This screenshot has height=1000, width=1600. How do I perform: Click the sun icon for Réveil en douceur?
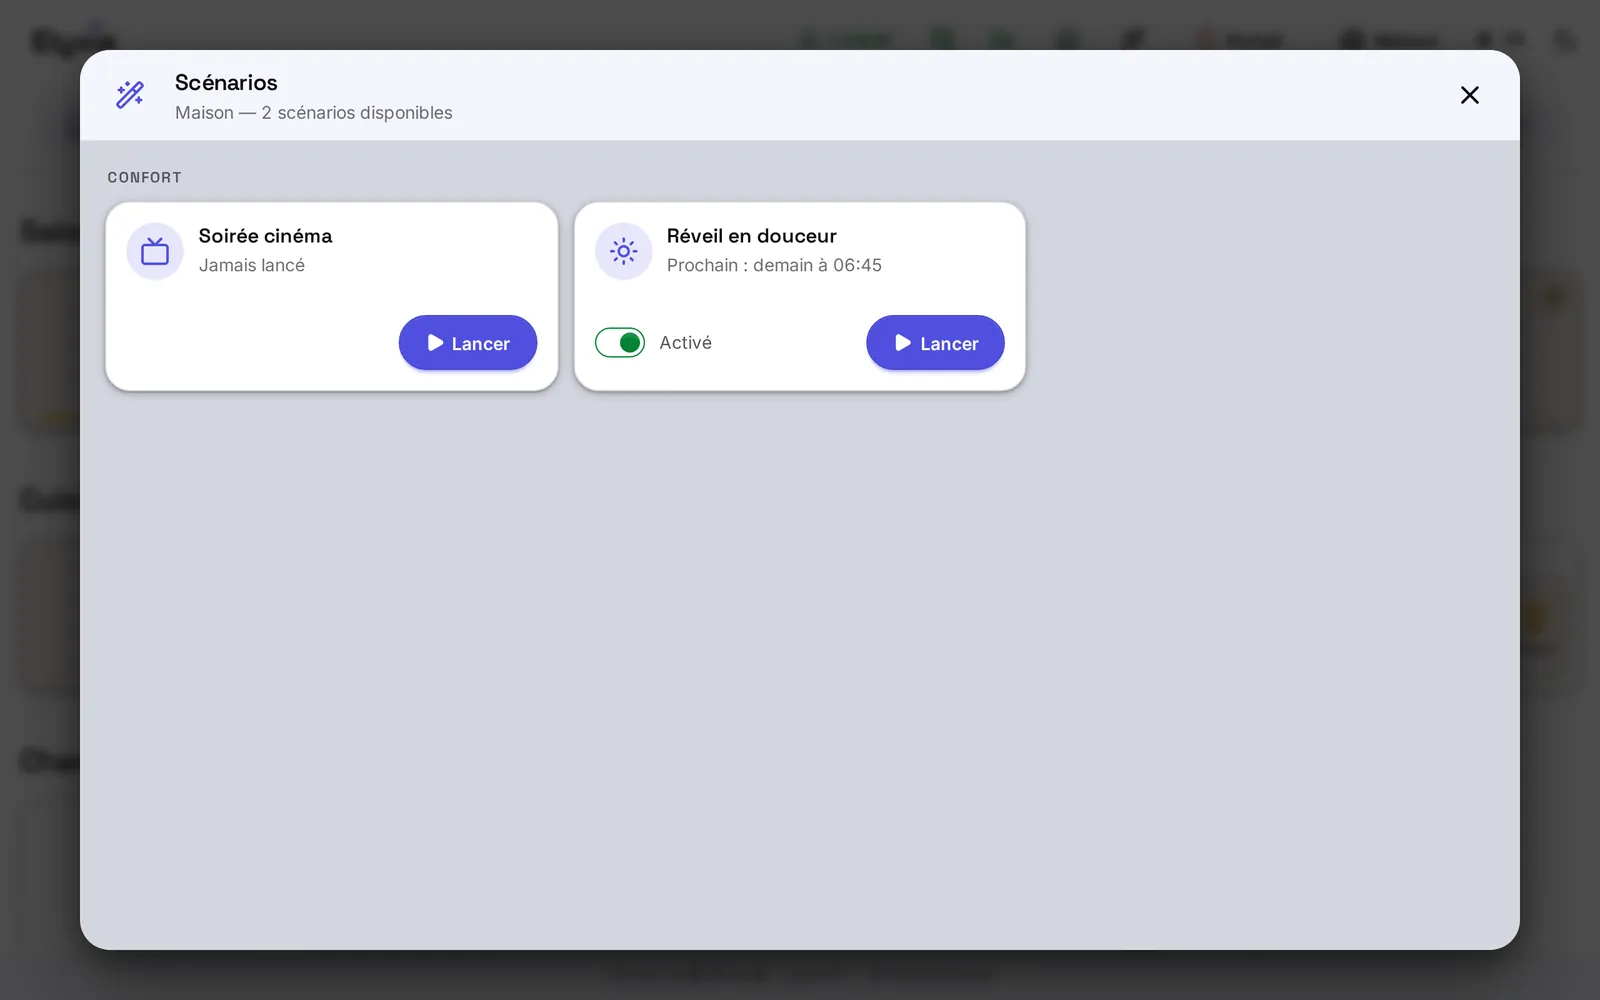[623, 251]
